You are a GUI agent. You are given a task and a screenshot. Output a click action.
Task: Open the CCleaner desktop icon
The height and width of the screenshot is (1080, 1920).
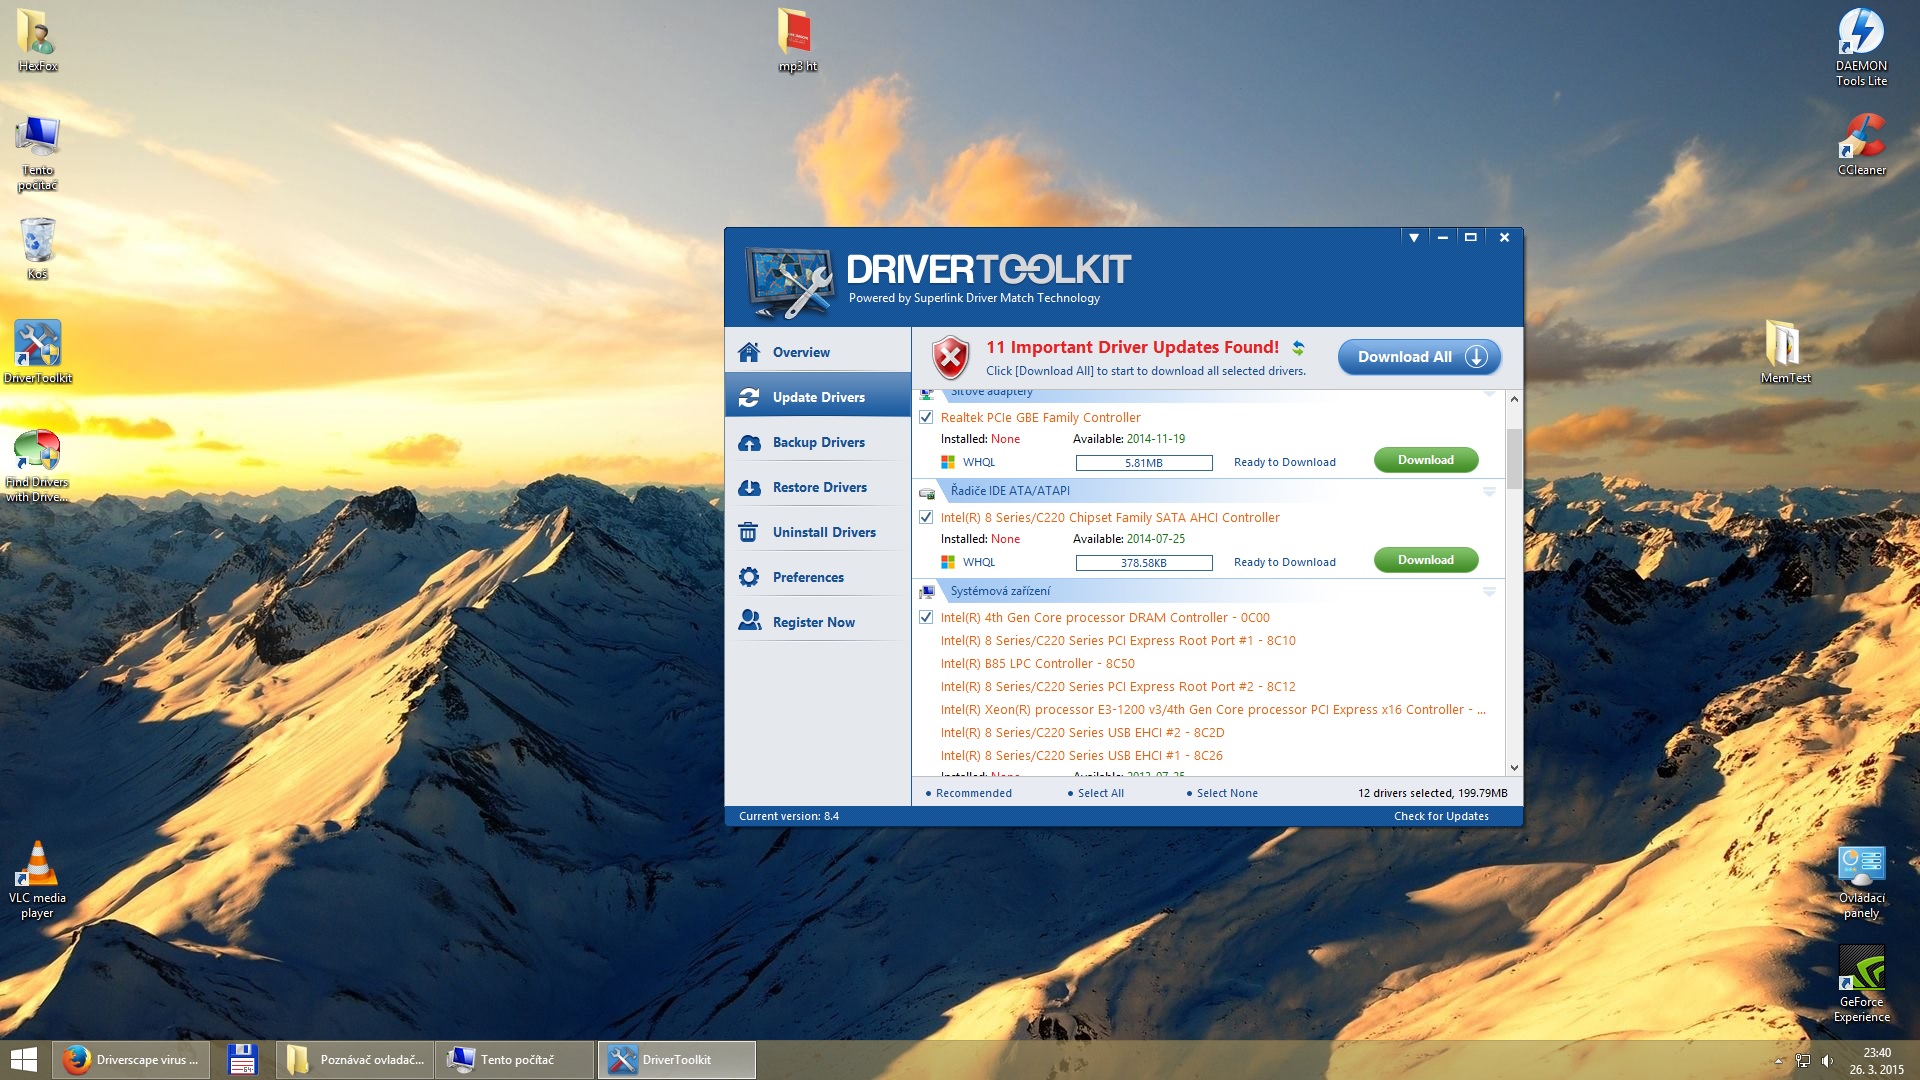point(1861,137)
